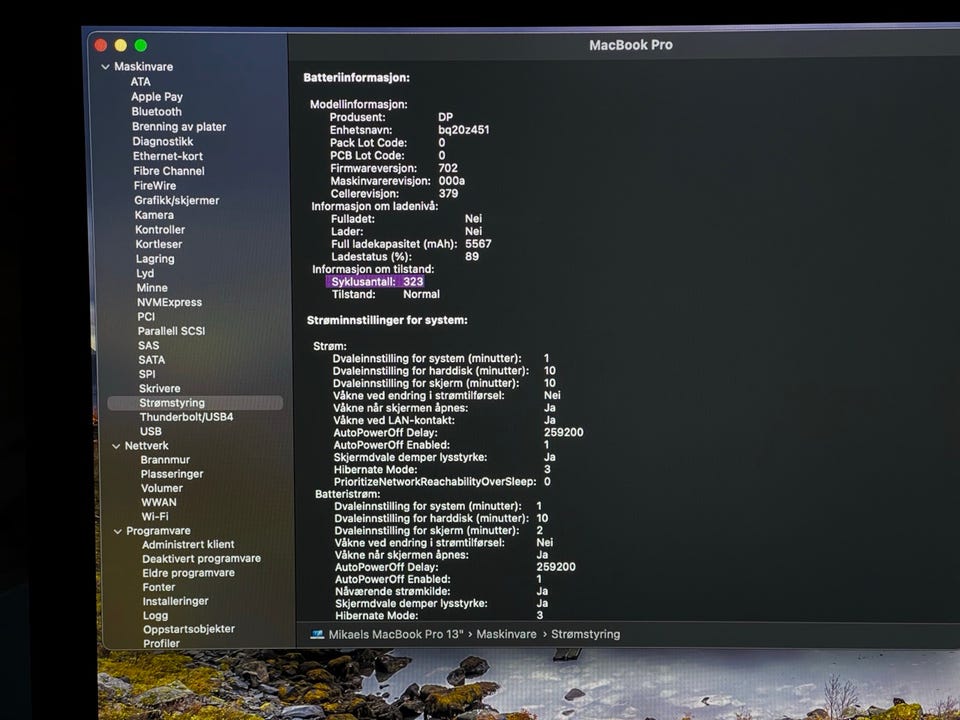Close the window with the red button
The height and width of the screenshot is (720, 960).
coord(101,45)
